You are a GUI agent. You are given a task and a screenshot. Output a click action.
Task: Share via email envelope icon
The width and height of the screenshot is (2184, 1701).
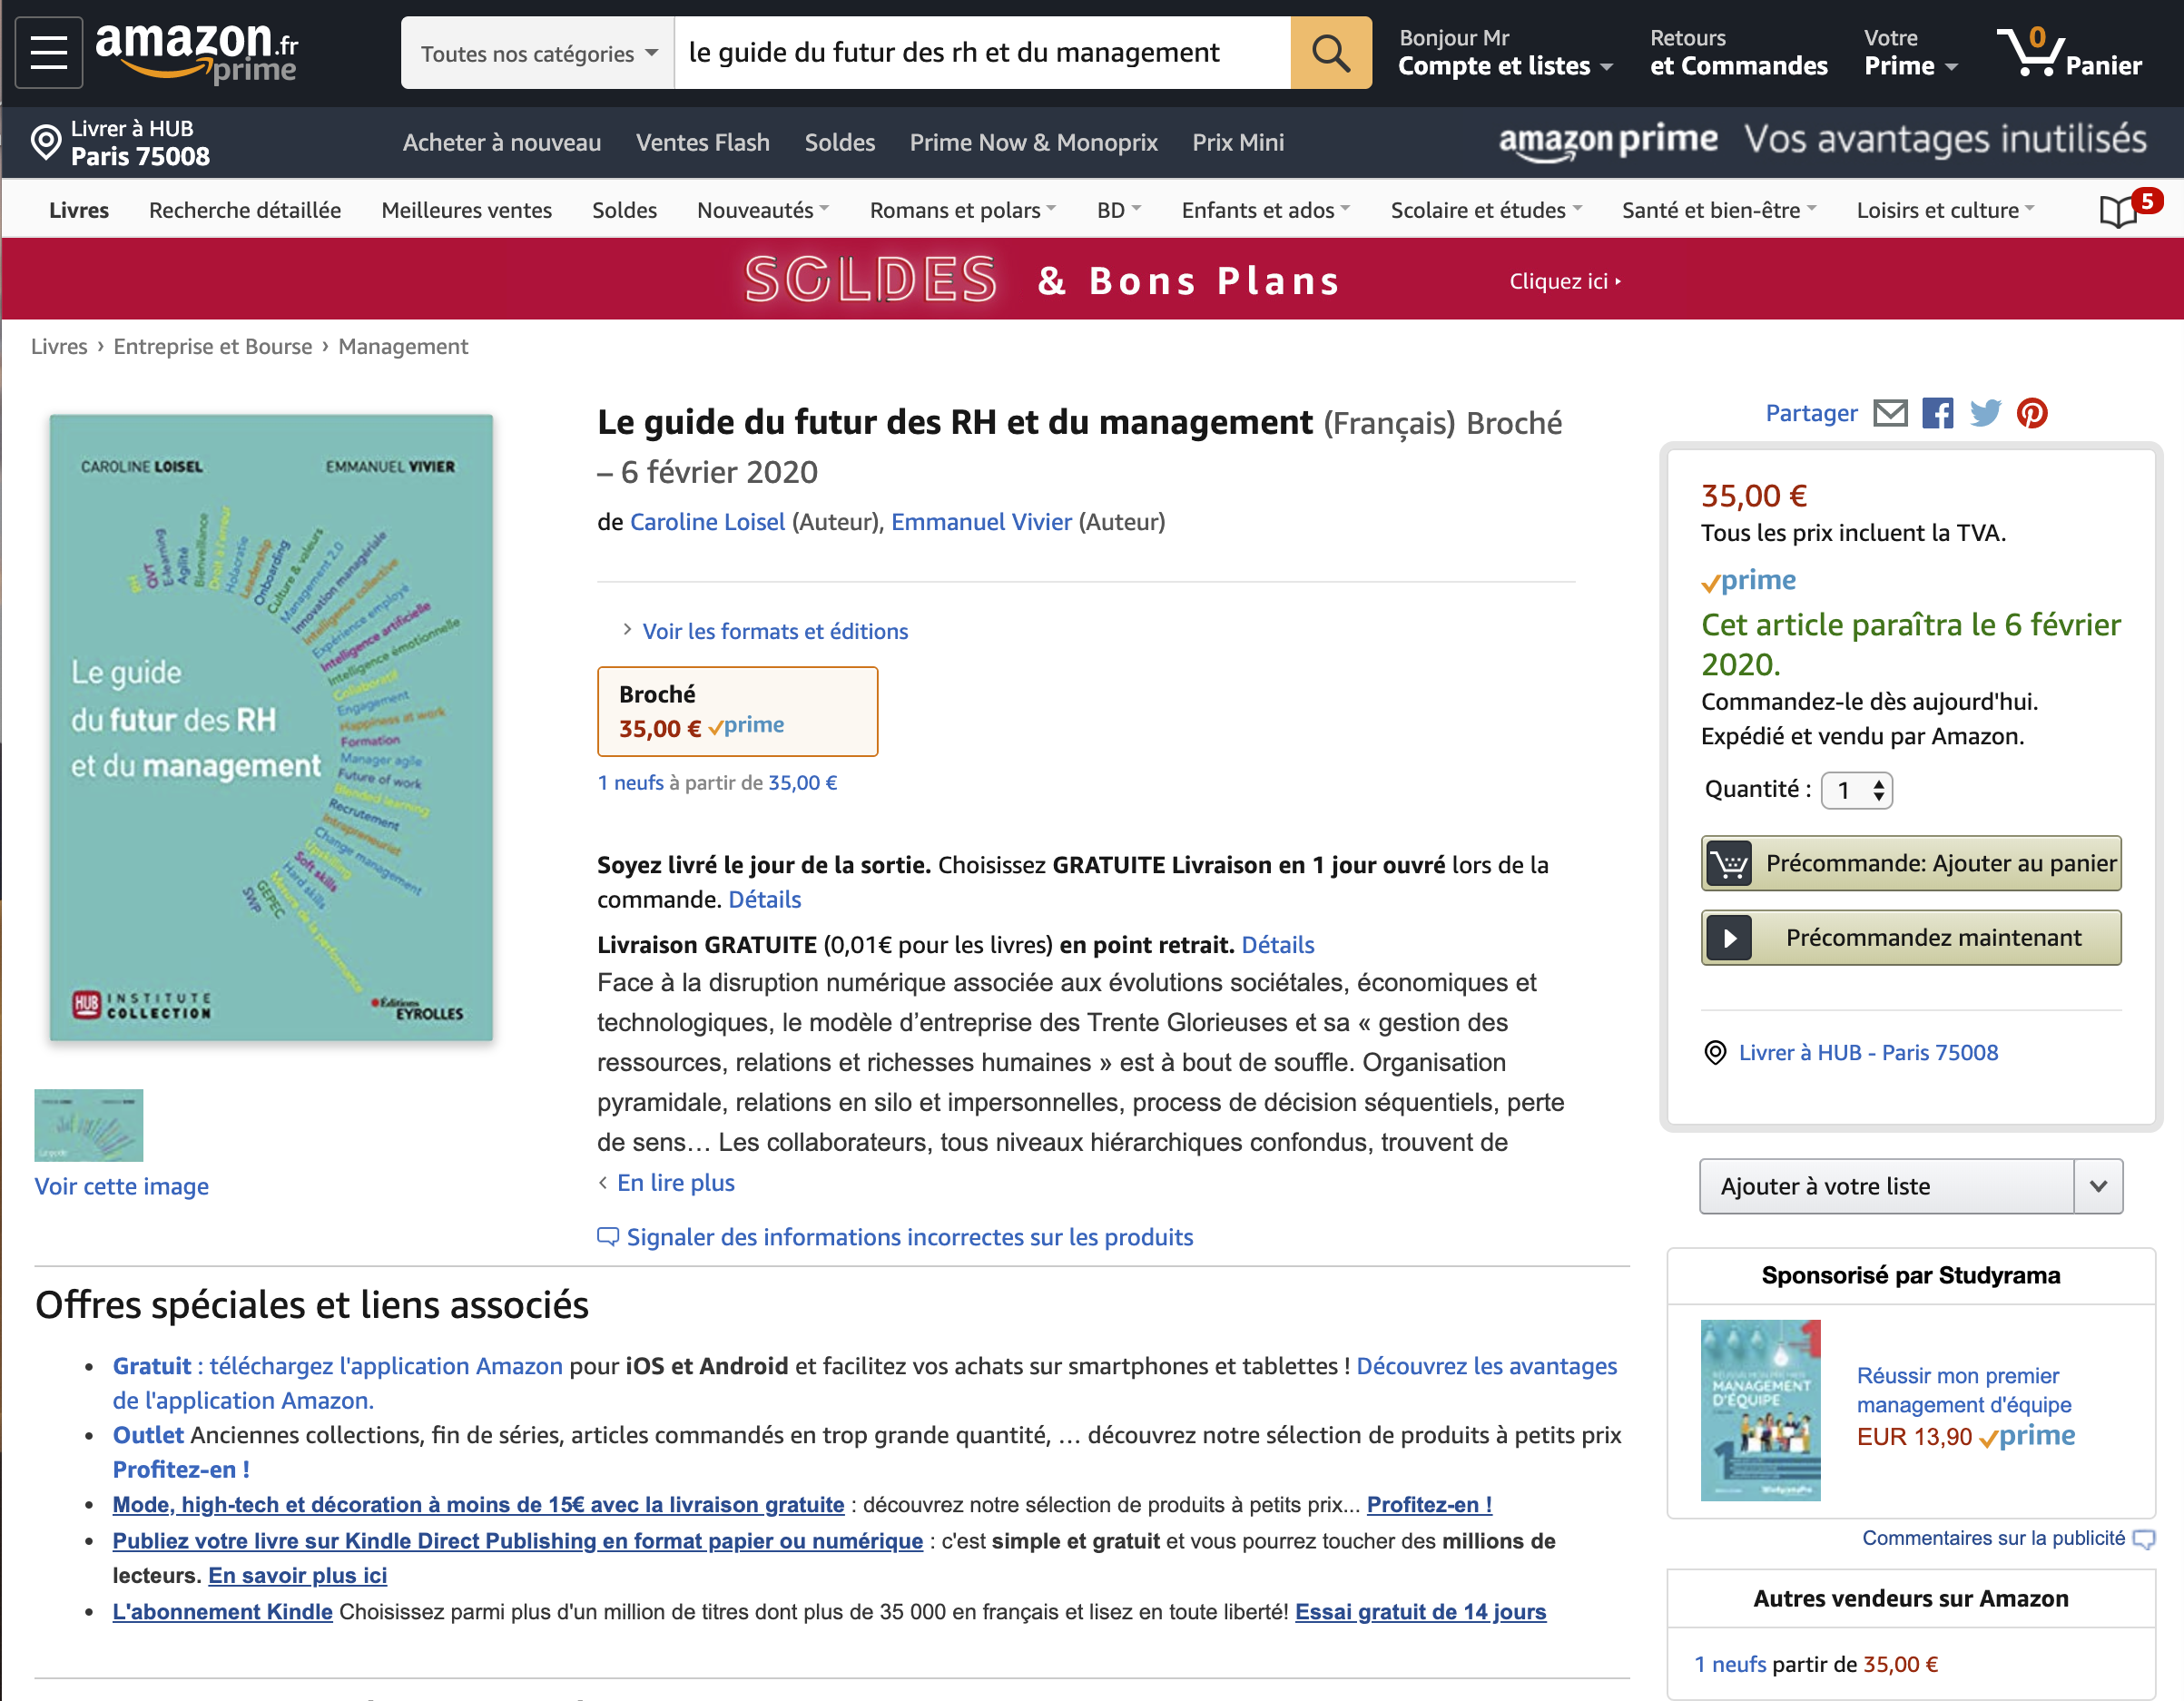[1890, 413]
